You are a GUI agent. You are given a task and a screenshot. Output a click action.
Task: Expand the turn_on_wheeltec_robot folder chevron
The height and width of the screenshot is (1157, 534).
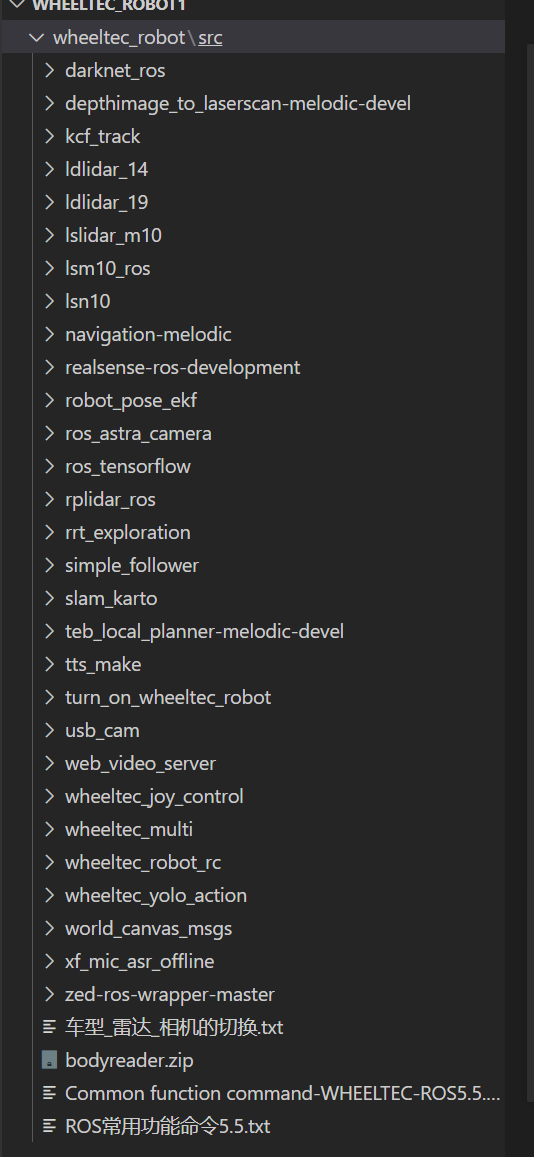pyautogui.click(x=49, y=697)
